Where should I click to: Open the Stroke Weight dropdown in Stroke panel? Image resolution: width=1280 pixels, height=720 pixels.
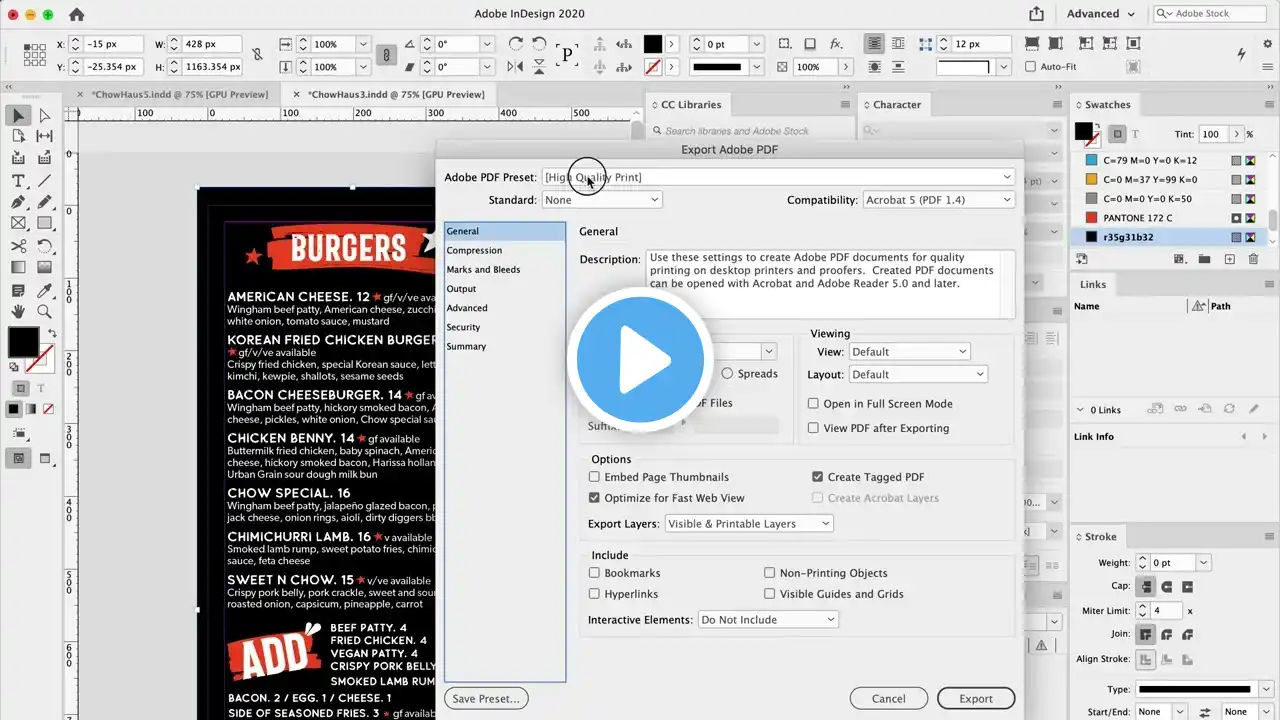1203,563
